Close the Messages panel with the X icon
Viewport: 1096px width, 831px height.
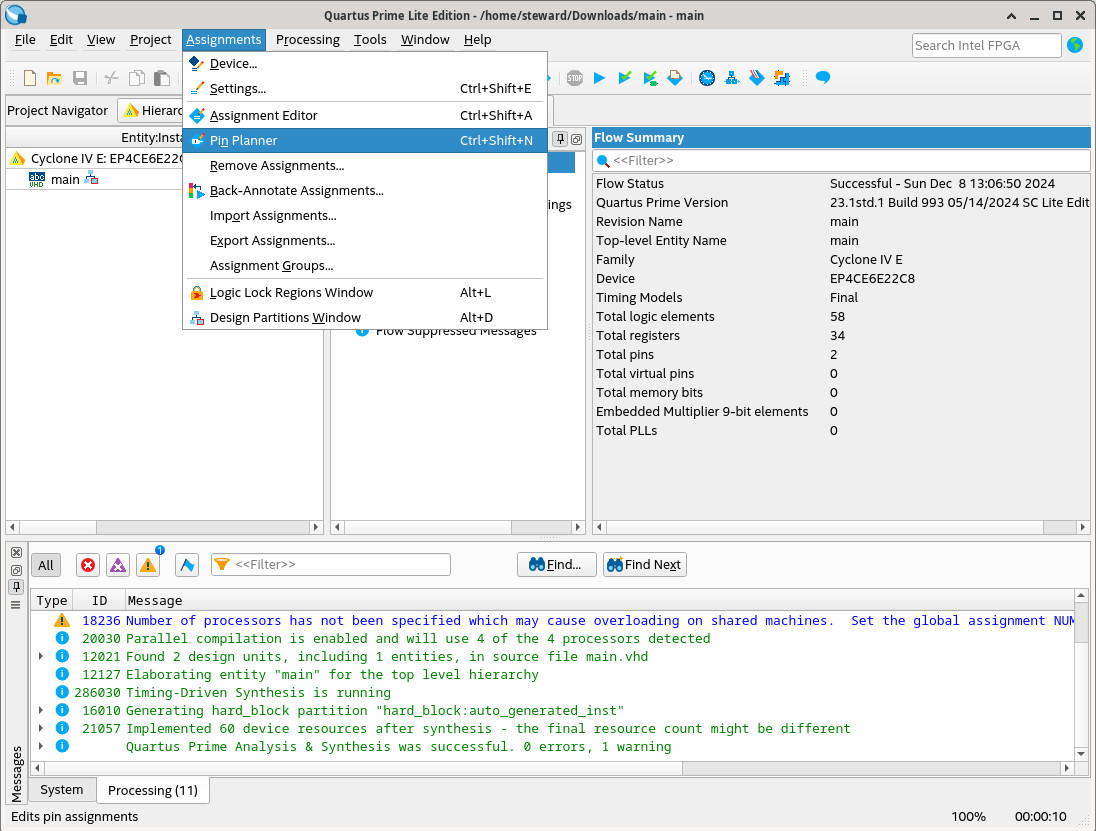tap(16, 553)
